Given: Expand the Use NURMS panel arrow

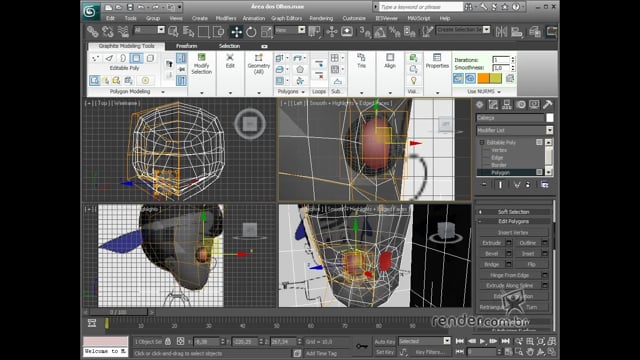Looking at the screenshot, I should pyautogui.click(x=499, y=92).
